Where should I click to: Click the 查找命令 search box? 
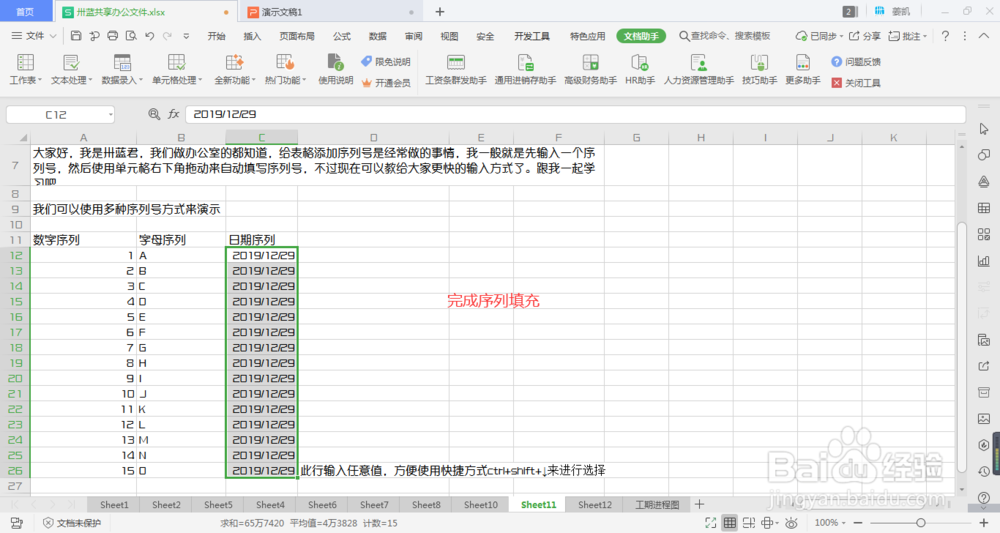pos(724,36)
